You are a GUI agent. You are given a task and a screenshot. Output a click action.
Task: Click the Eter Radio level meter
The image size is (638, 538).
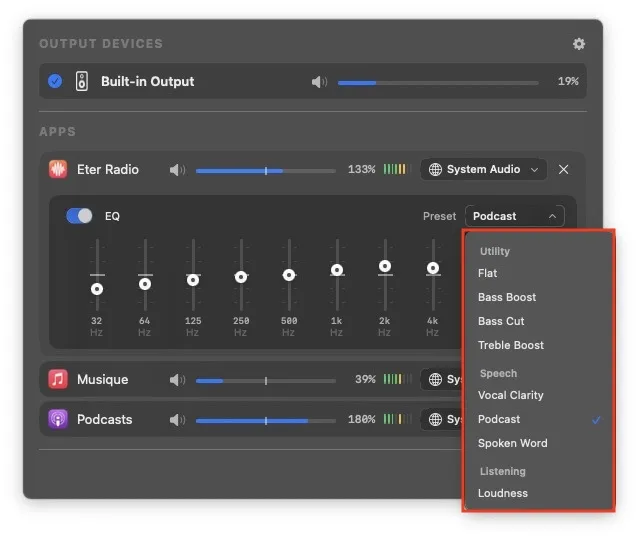pyautogui.click(x=396, y=169)
